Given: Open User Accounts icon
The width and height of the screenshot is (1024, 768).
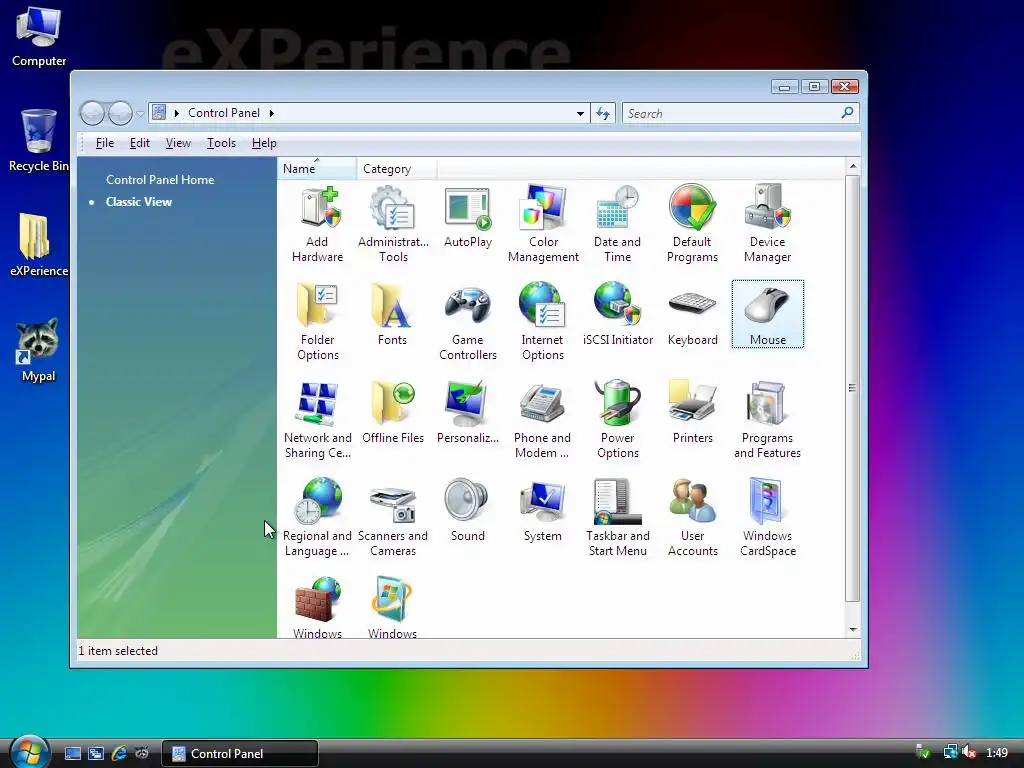Looking at the screenshot, I should pos(692,517).
